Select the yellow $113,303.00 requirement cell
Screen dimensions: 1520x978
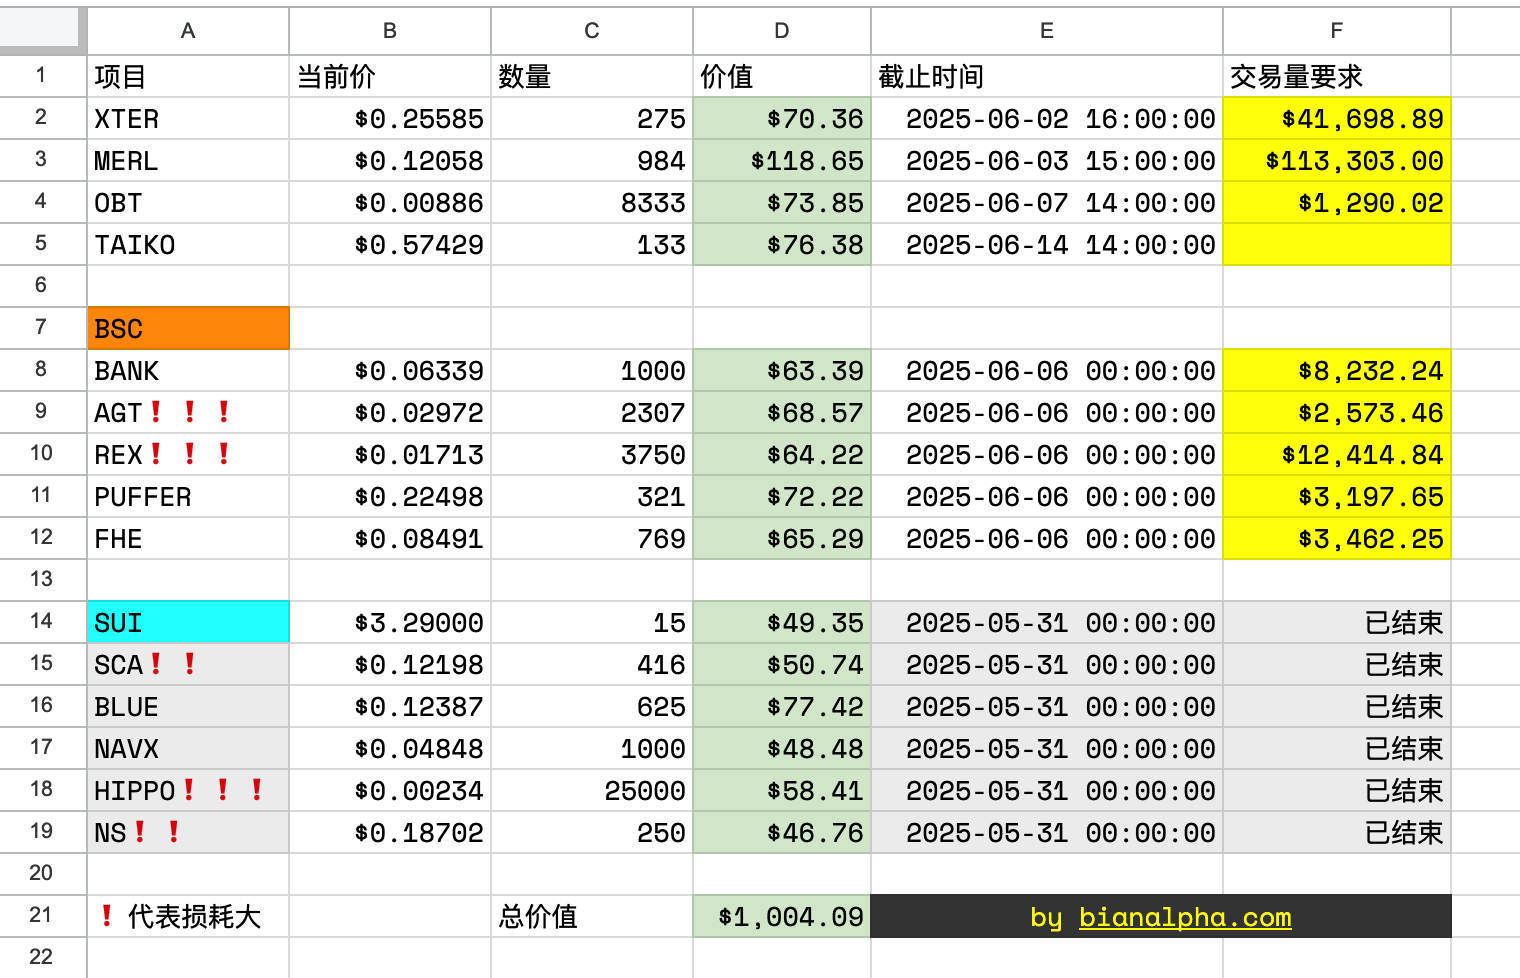[1336, 160]
